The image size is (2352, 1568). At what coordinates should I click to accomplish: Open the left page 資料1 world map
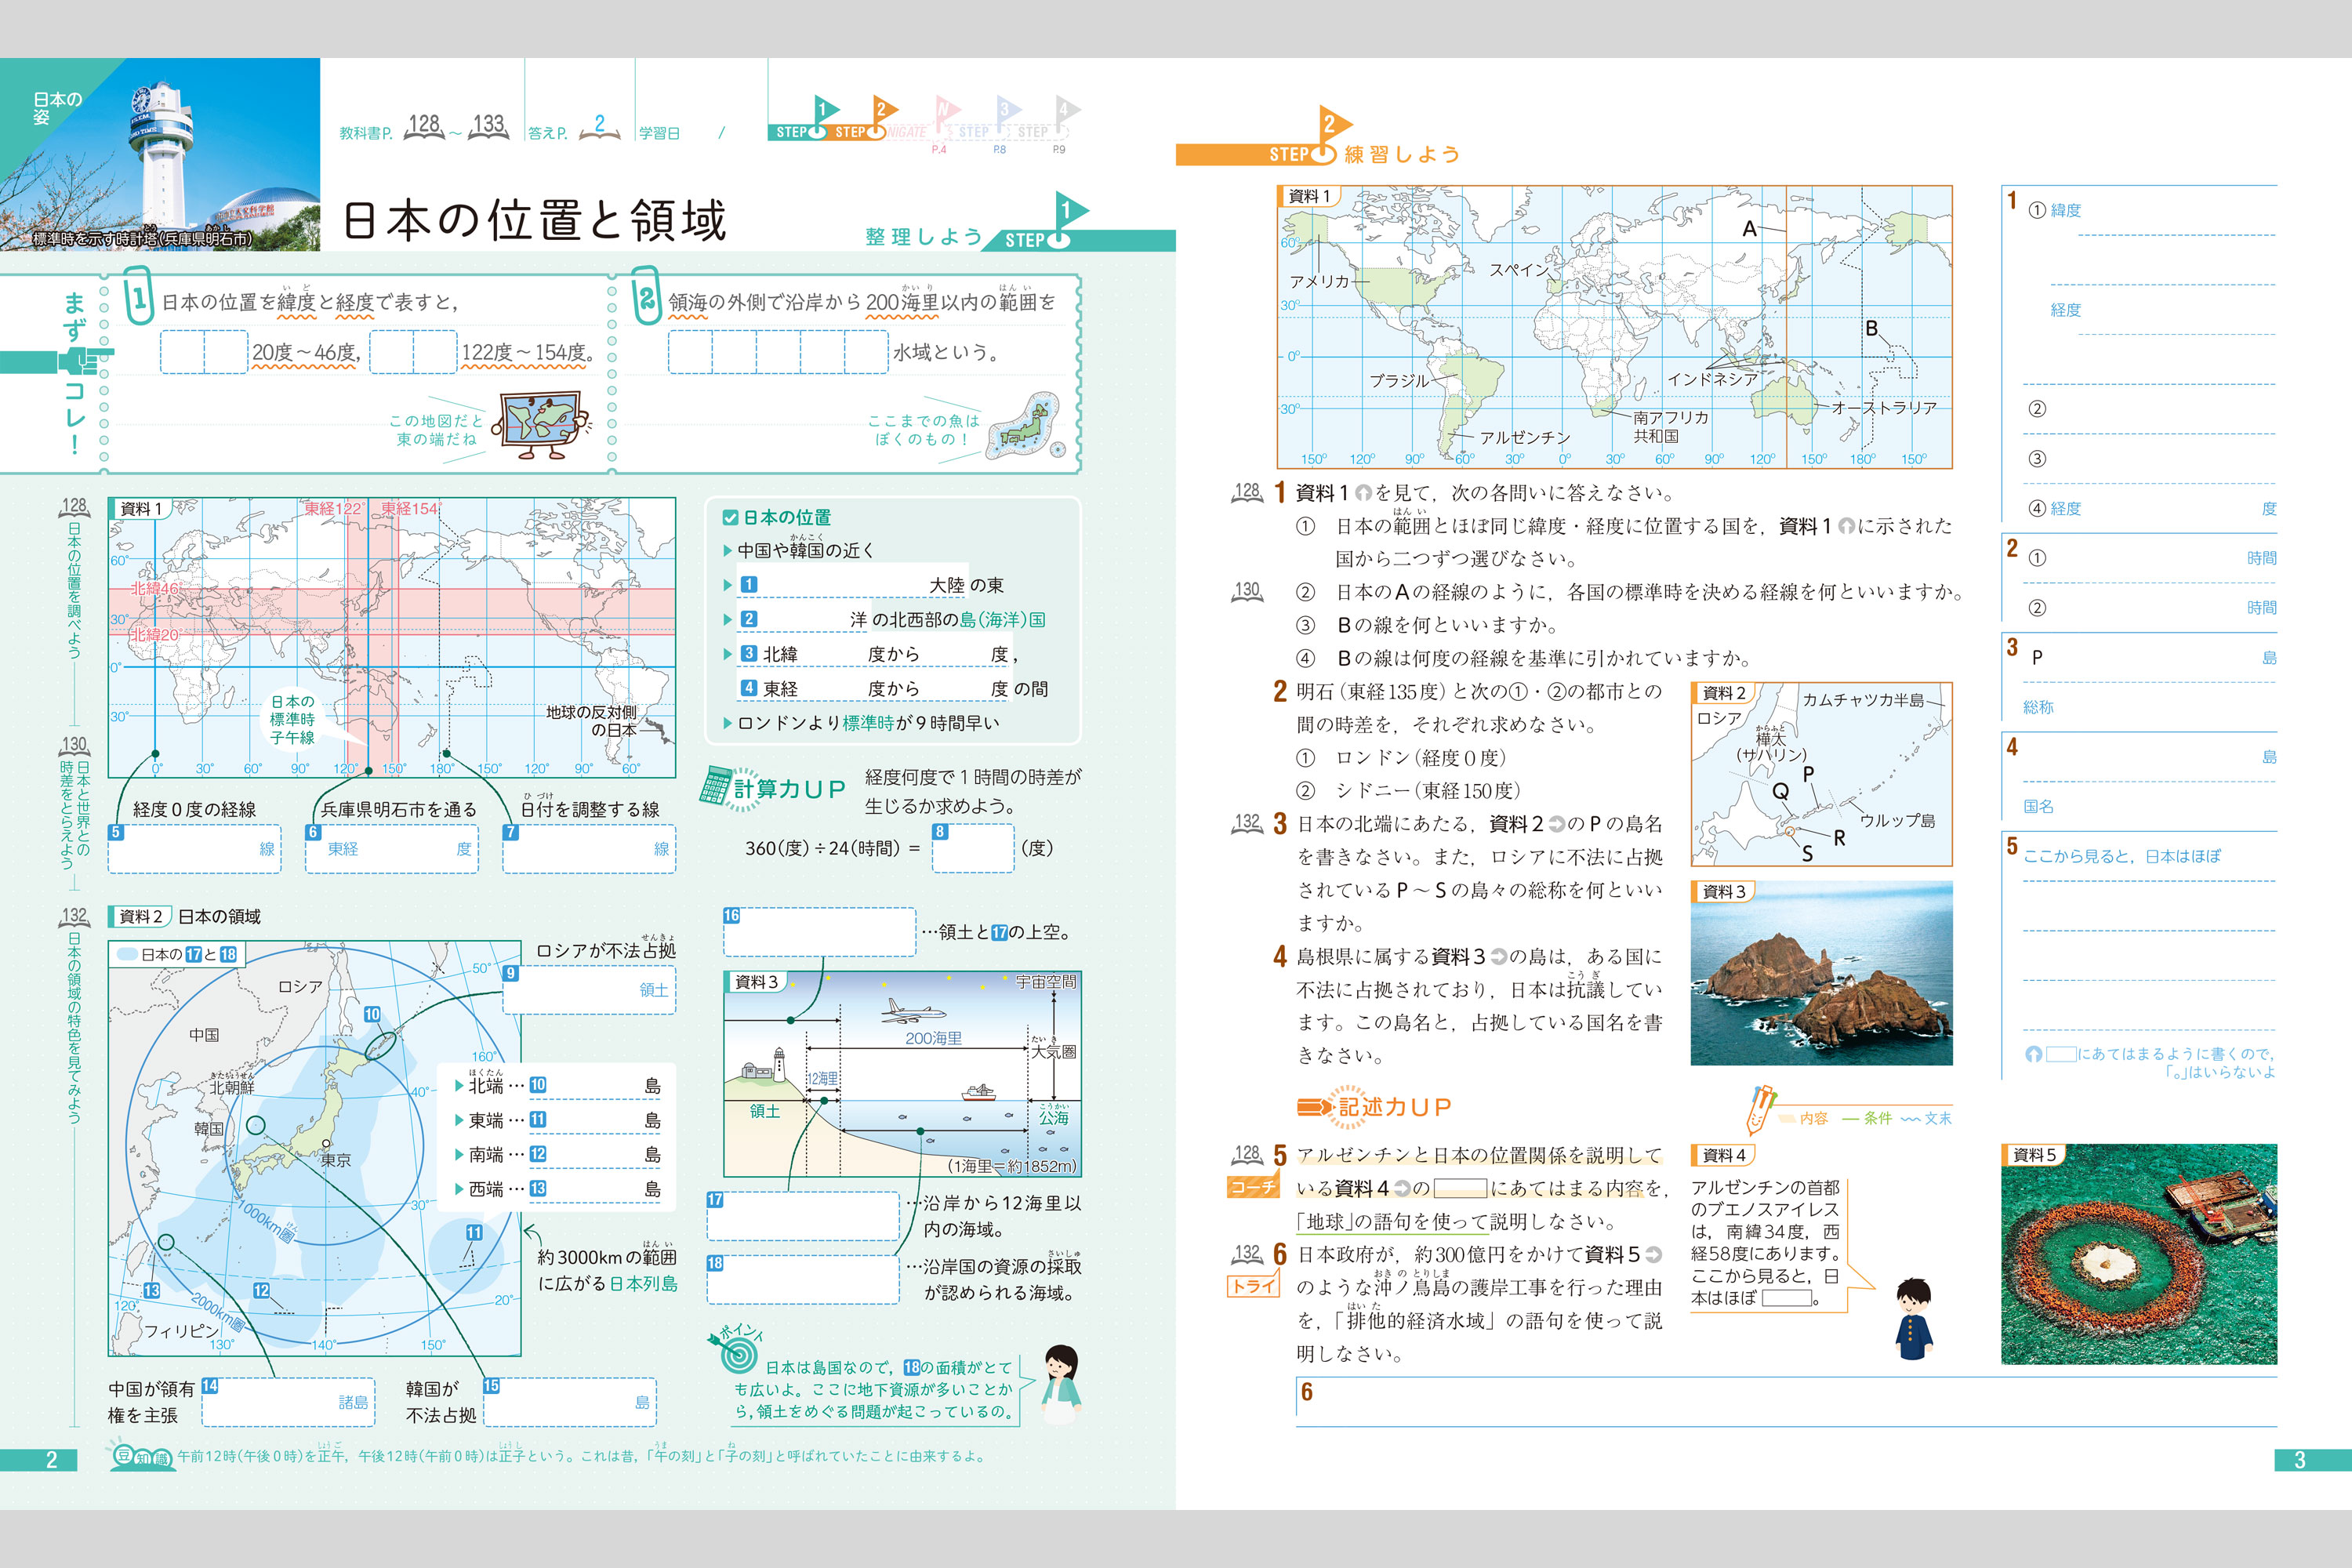392,637
